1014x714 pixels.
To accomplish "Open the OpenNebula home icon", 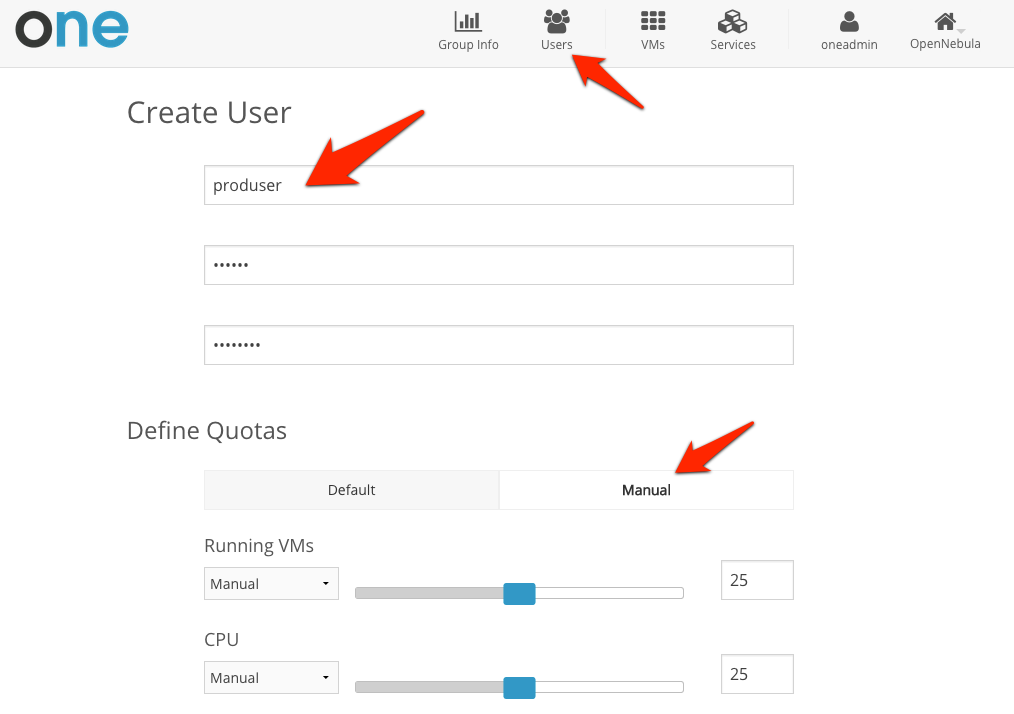I will (945, 21).
